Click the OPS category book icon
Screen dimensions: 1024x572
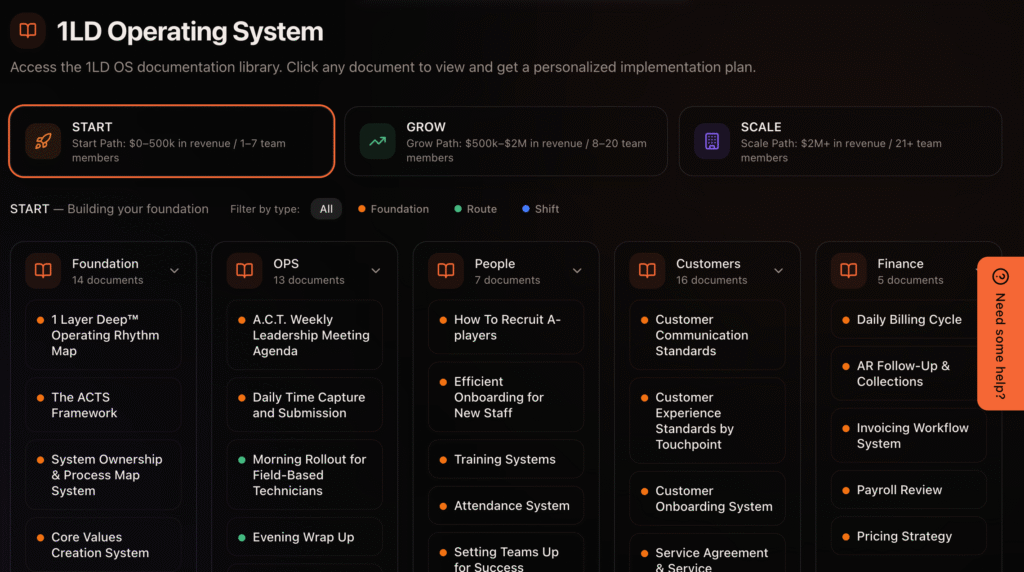coord(244,271)
